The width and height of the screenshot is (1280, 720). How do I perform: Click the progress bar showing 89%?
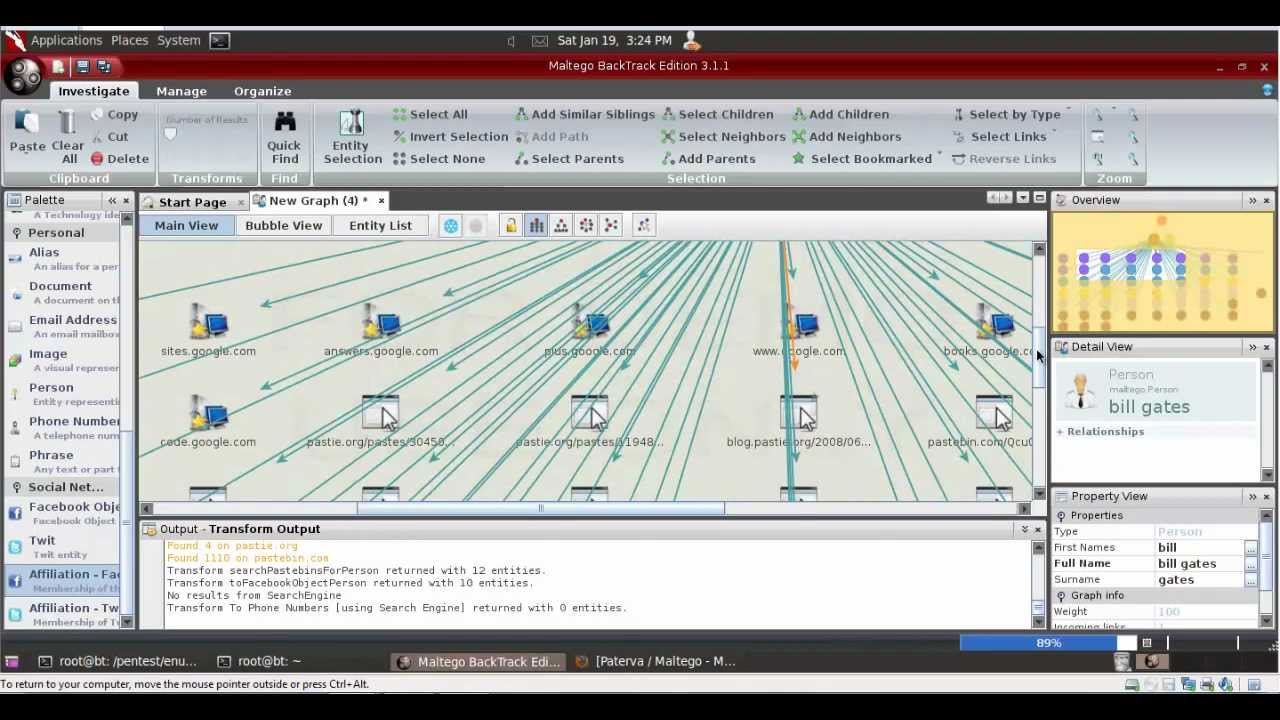[x=1048, y=643]
